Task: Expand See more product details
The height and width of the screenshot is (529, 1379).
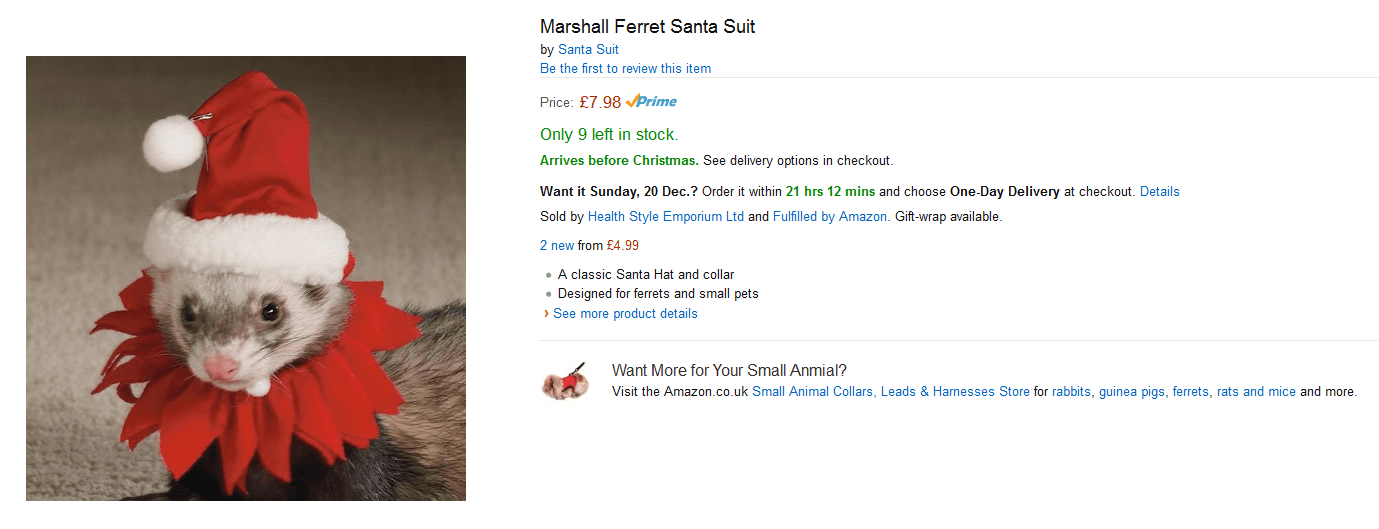Action: tap(625, 313)
